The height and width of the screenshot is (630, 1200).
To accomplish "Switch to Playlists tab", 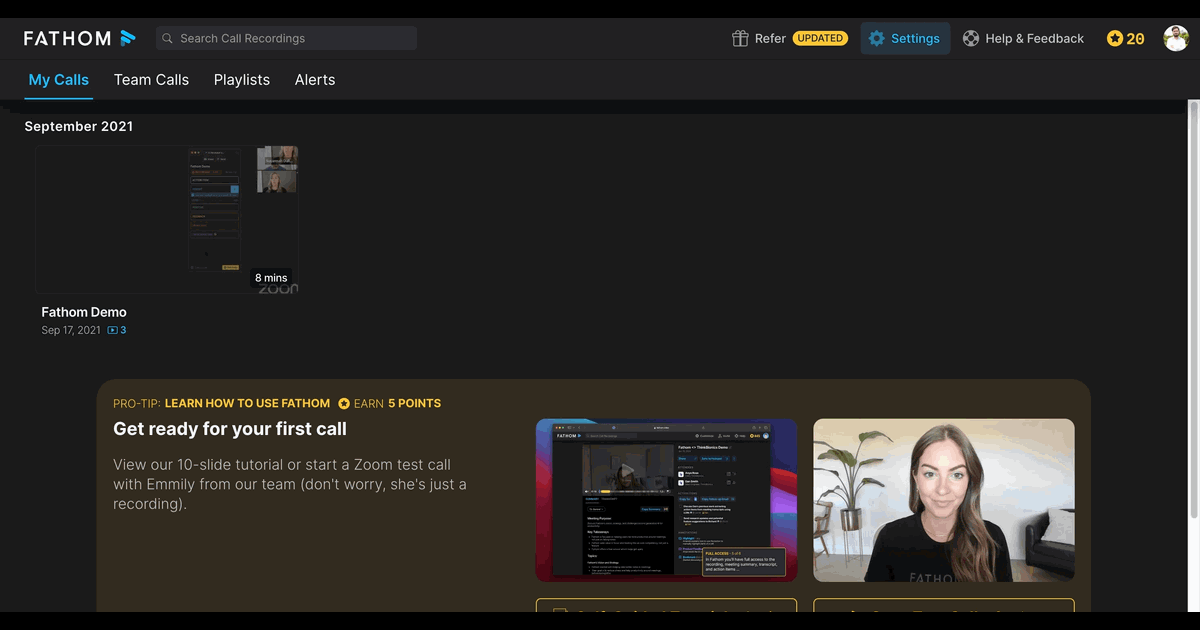I will tap(242, 80).
